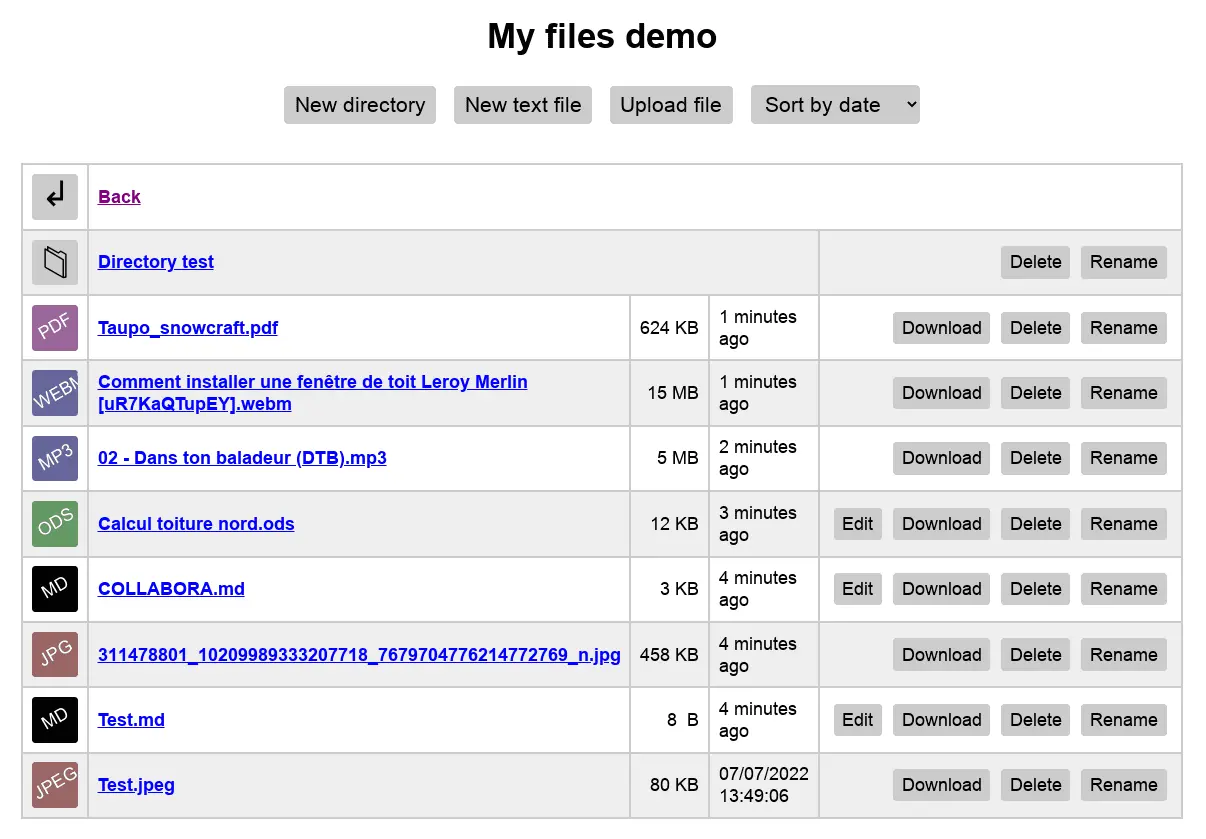Rename the Directory test folder

click(1123, 262)
